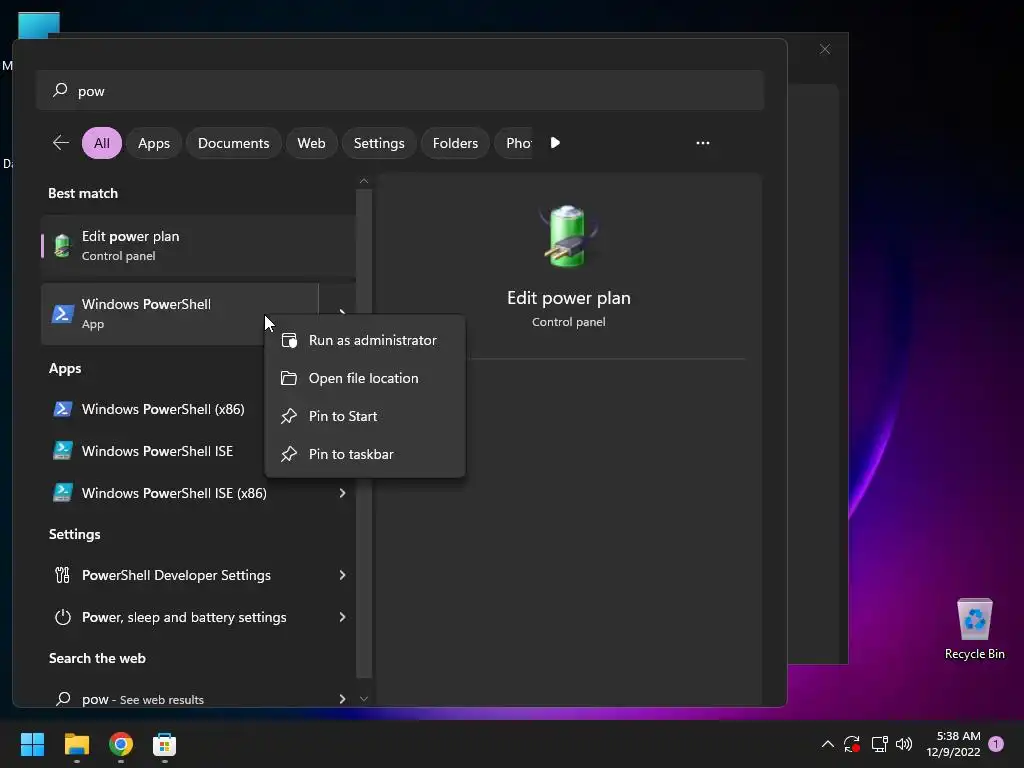Expand 'pow - See web results' chevron
Screen dimensions: 1024x768
click(342, 699)
